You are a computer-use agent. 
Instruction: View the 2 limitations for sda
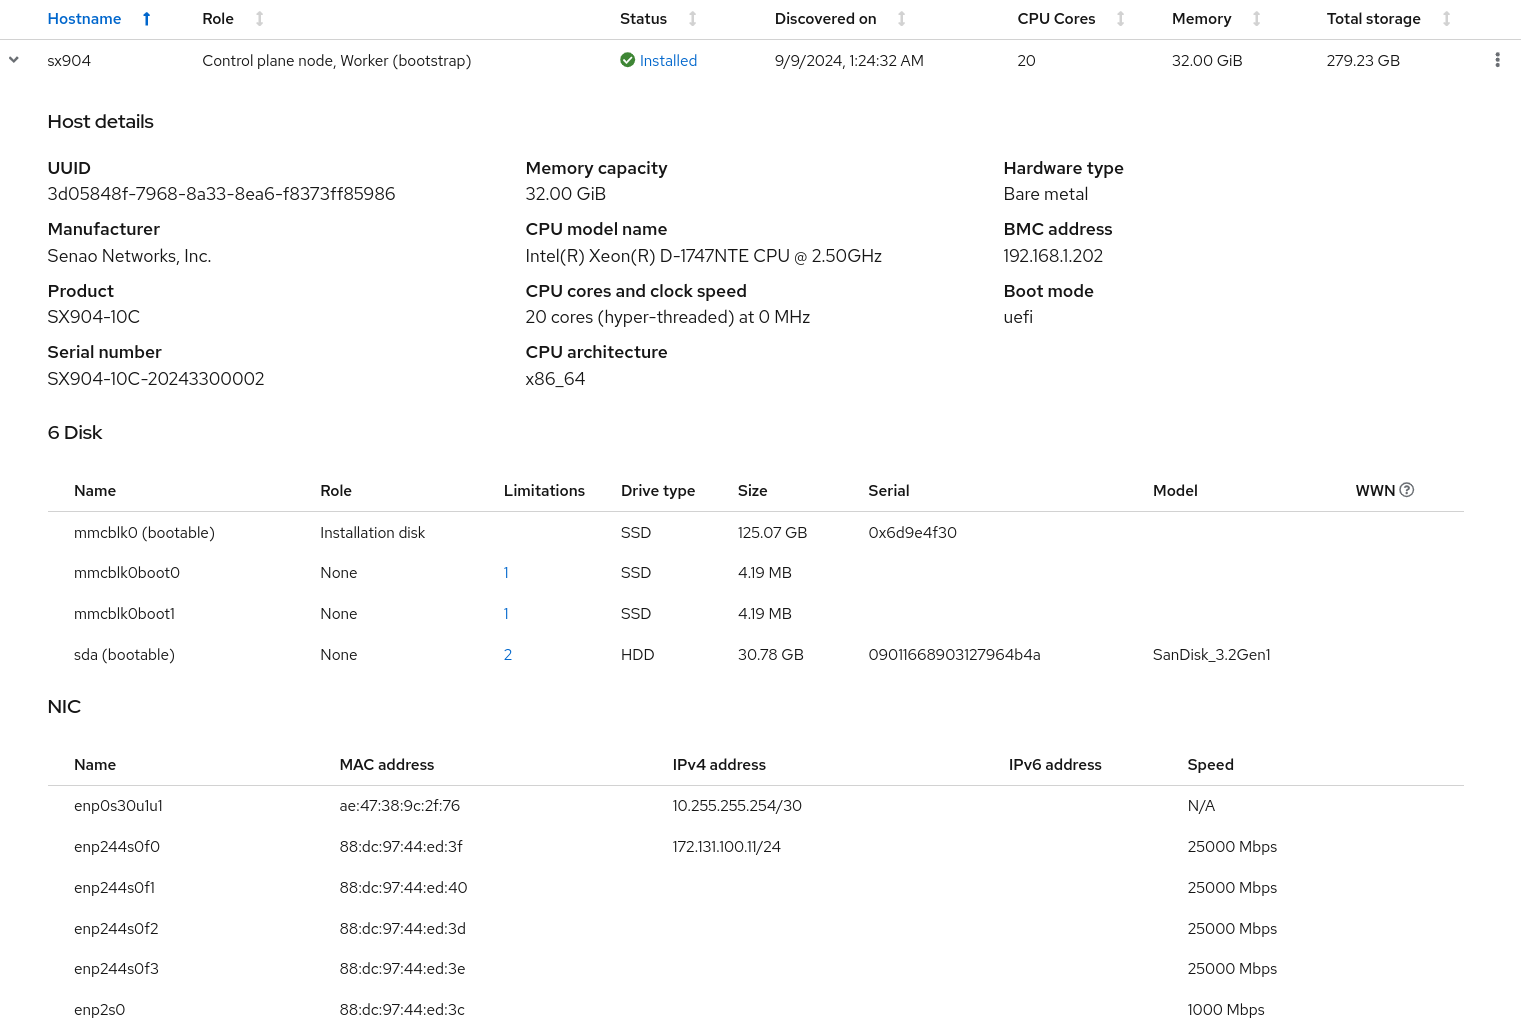(508, 655)
